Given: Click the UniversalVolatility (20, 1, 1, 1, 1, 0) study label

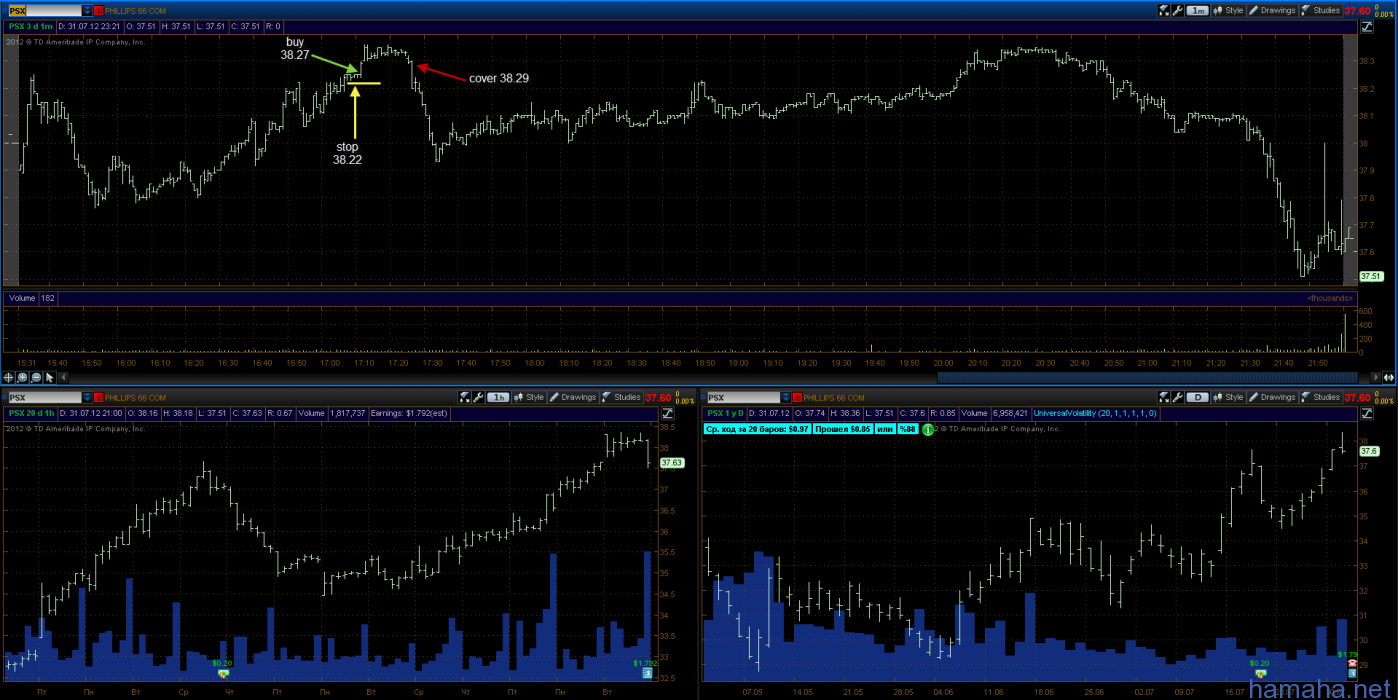Looking at the screenshot, I should pos(1095,413).
